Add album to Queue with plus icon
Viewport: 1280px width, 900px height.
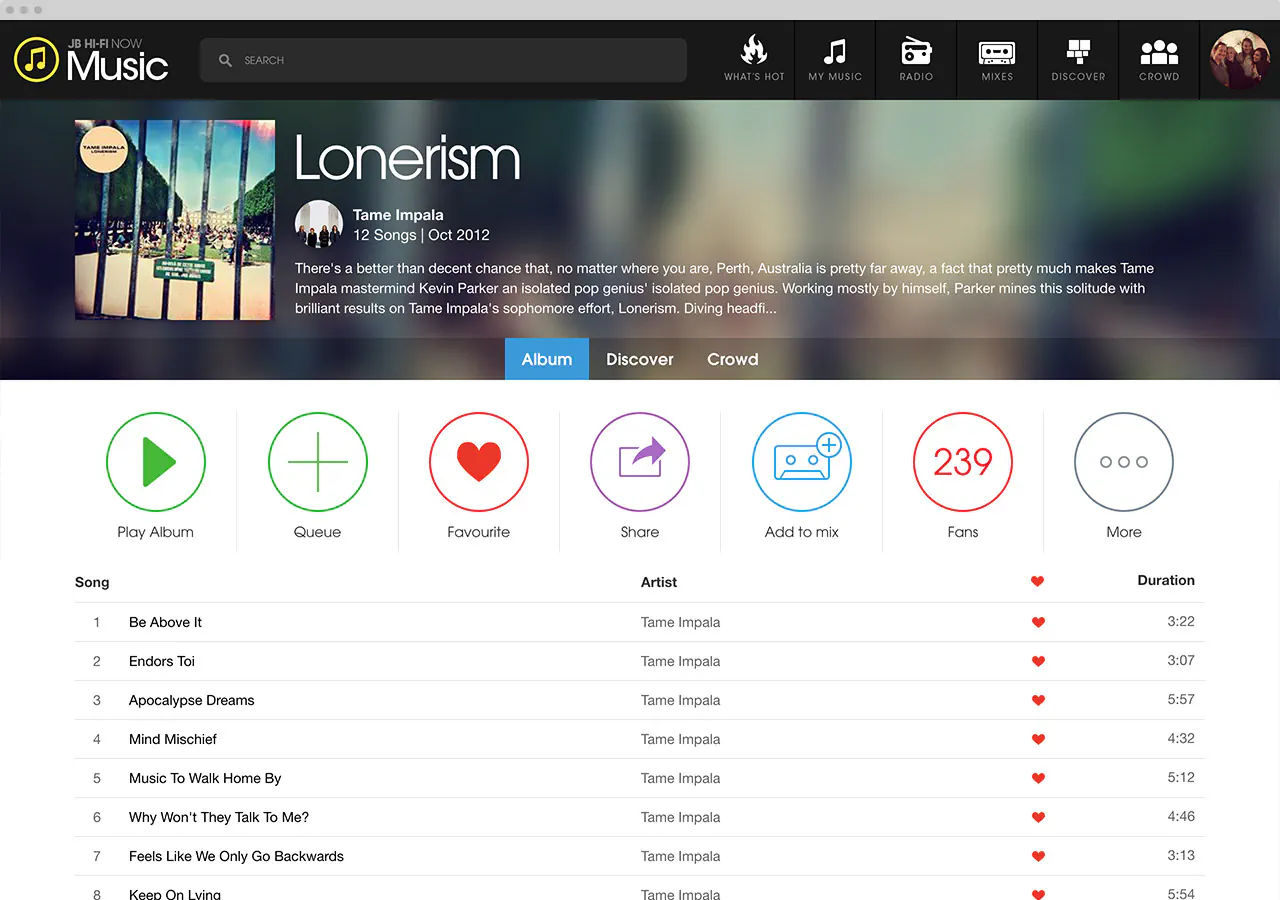point(318,462)
